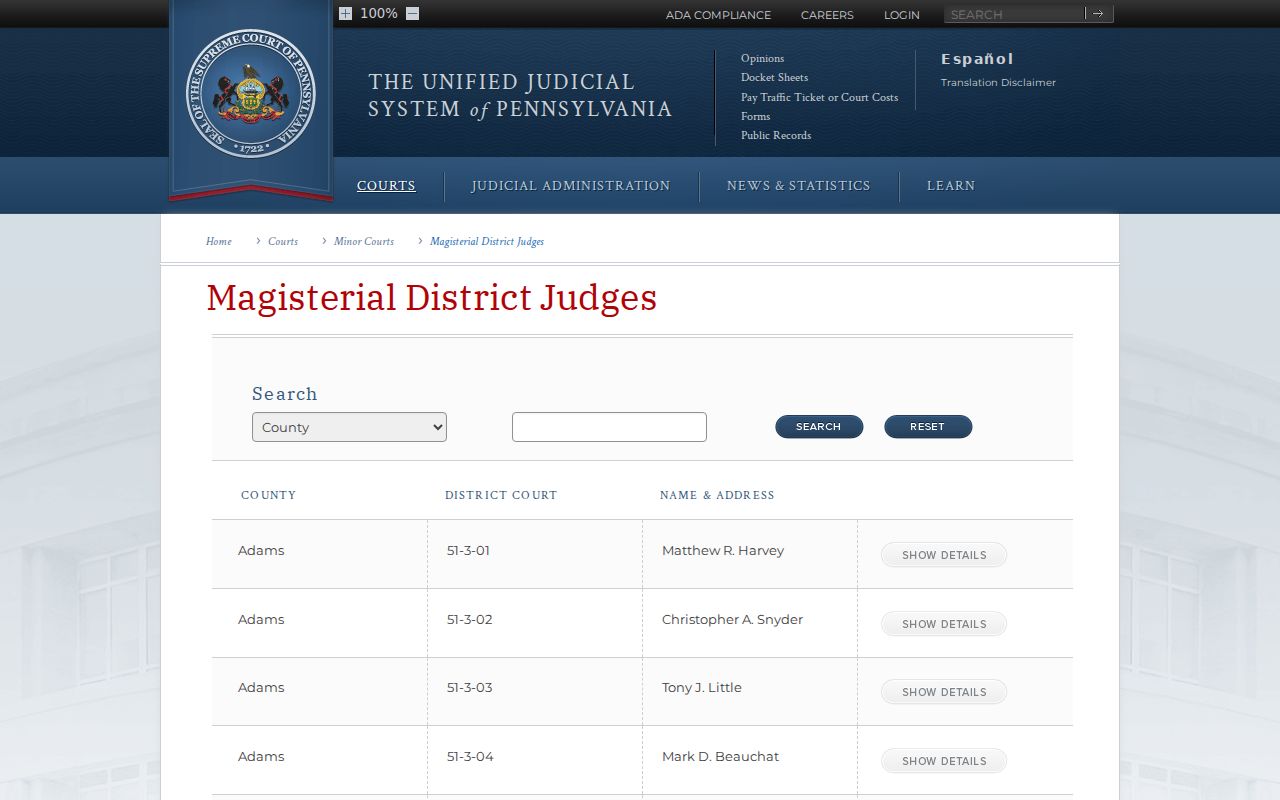Screen dimensions: 1280x800
Task: Open Pay Traffic Ticket or Court Costs
Action: click(x=819, y=97)
